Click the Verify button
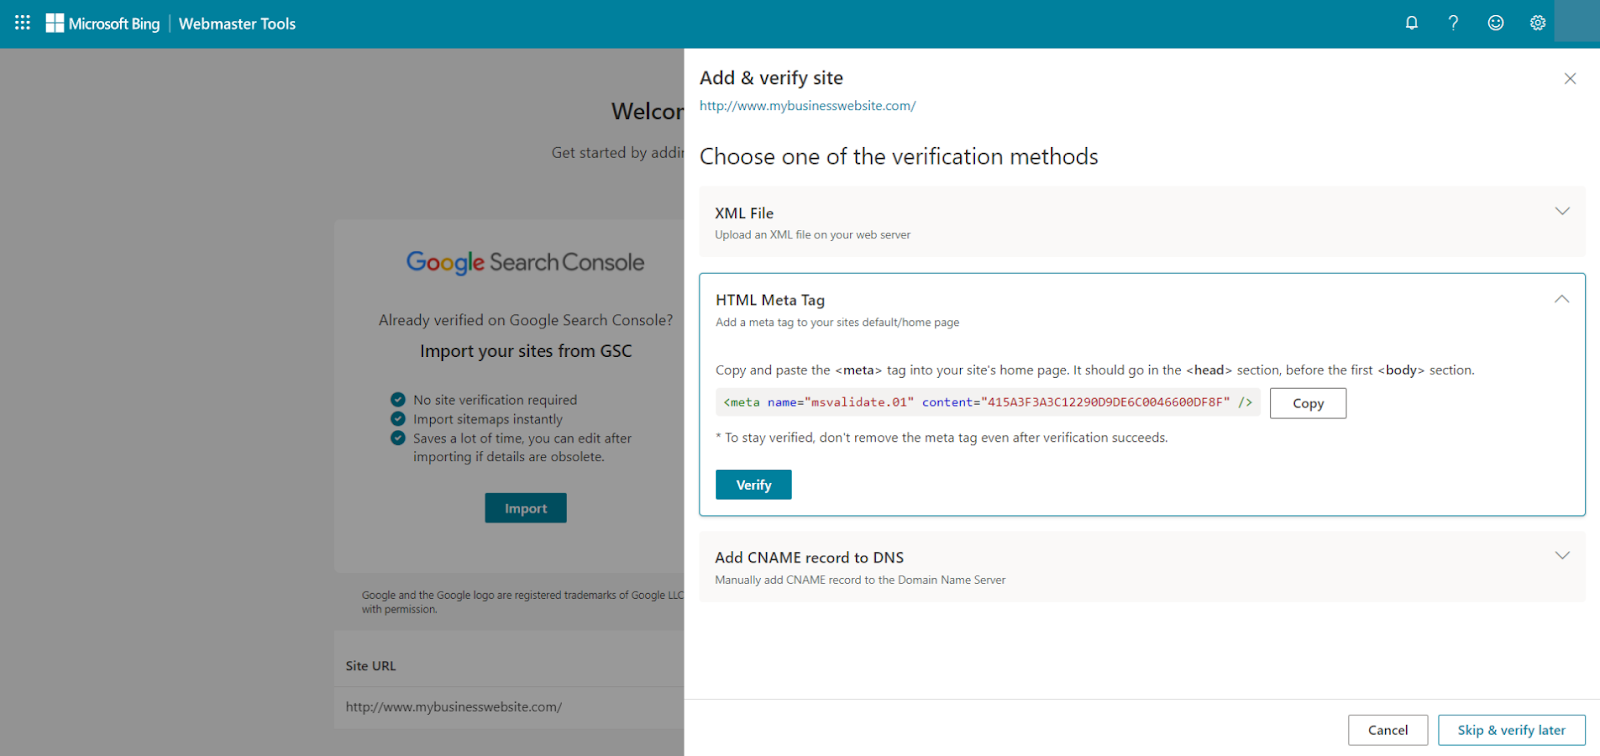This screenshot has width=1600, height=756. point(753,484)
